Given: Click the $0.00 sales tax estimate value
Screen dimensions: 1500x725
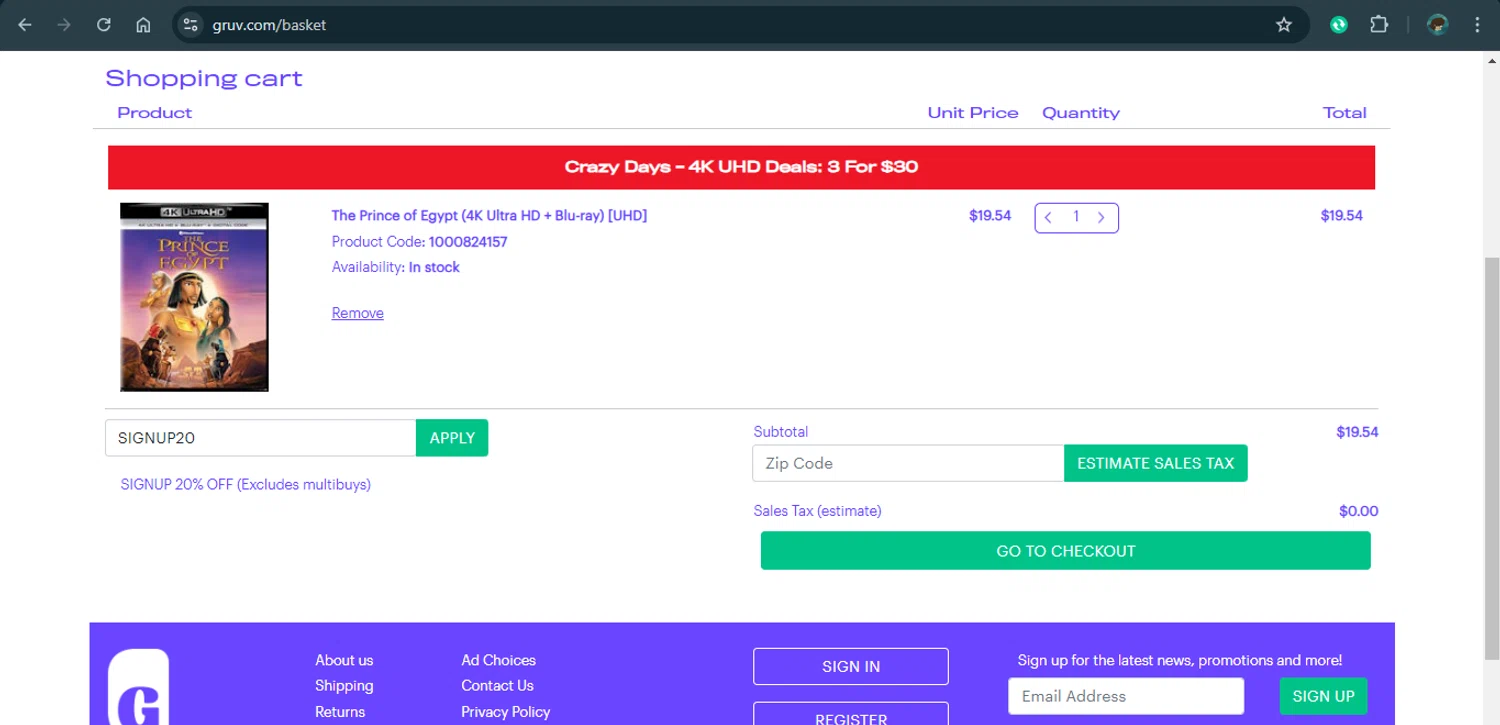Looking at the screenshot, I should [x=1358, y=511].
